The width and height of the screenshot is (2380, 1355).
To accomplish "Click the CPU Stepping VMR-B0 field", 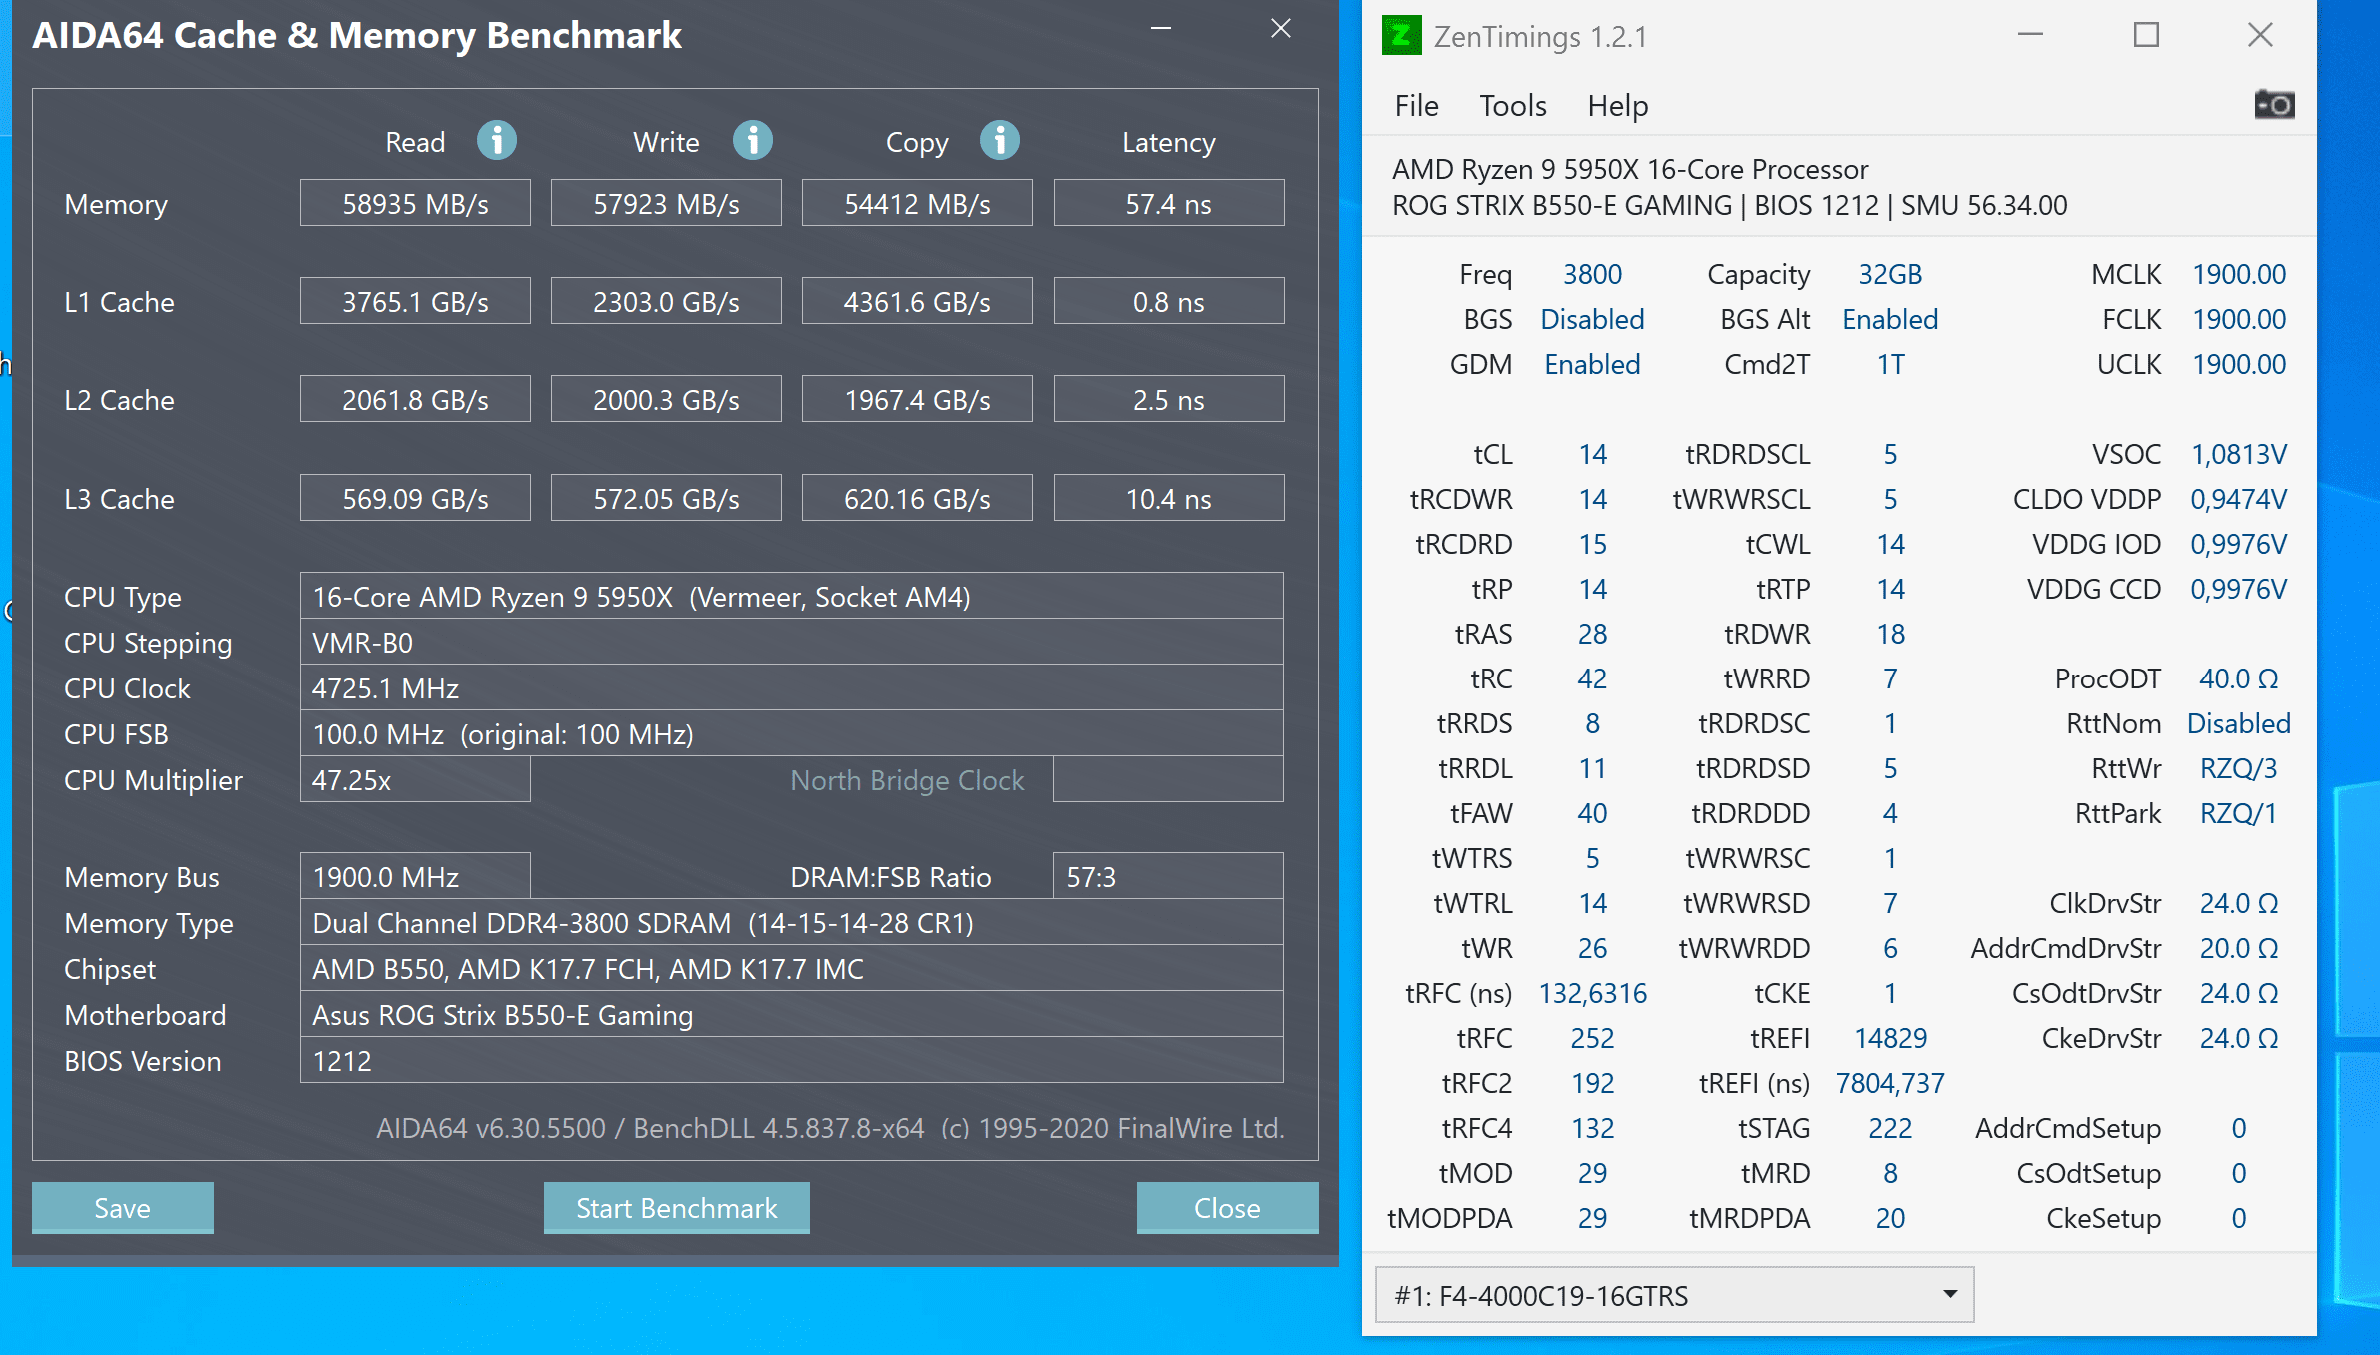I will tap(792, 643).
